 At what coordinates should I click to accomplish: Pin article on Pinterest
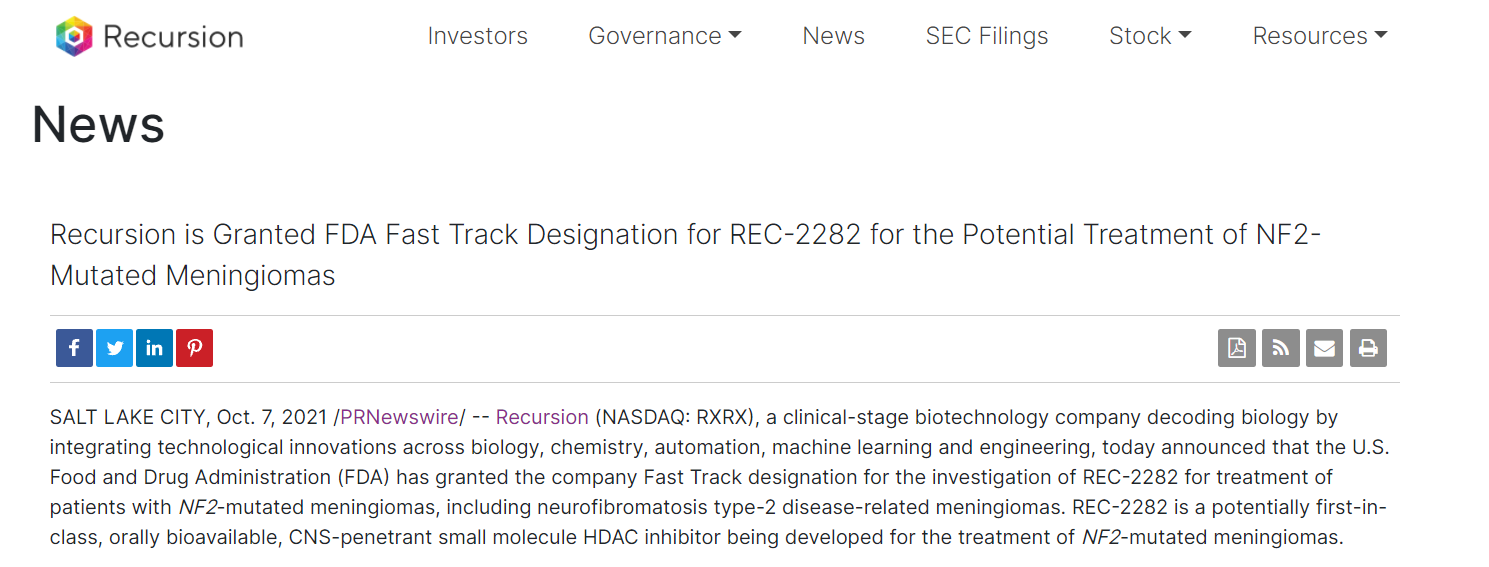[194, 348]
